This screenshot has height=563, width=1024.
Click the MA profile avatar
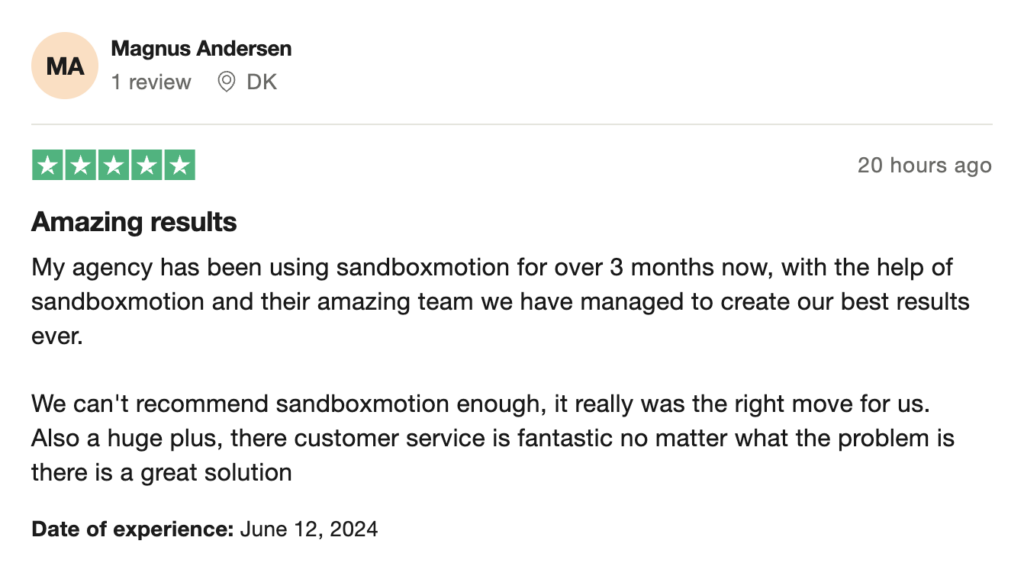(65, 66)
